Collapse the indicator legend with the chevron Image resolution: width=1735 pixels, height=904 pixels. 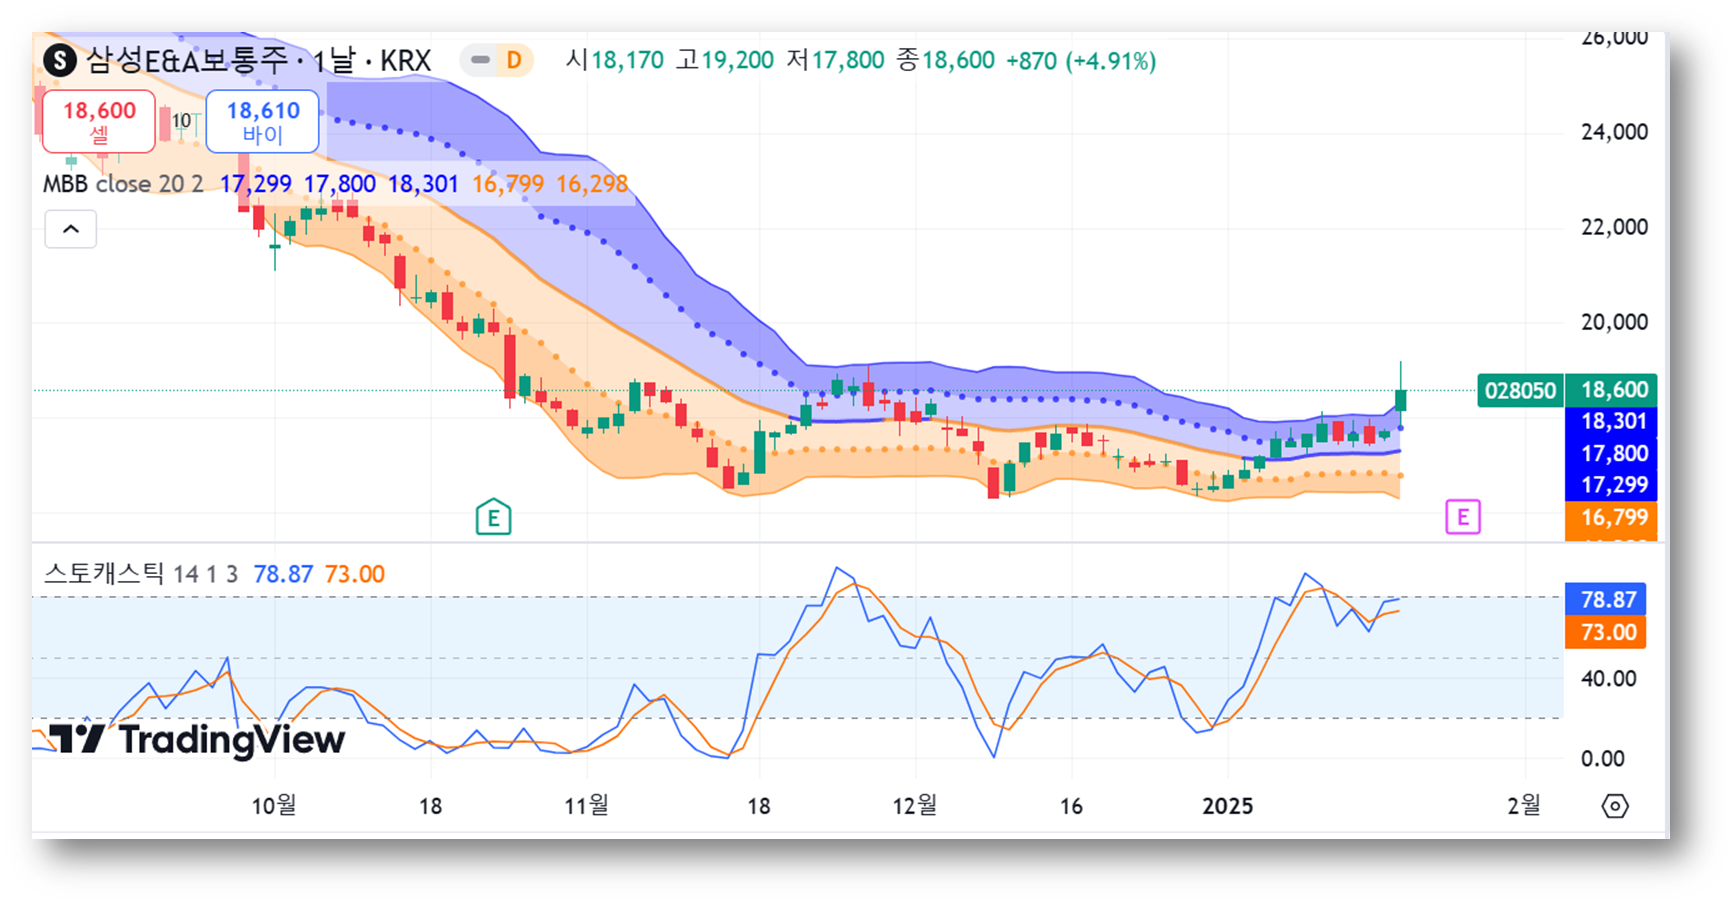tap(71, 229)
